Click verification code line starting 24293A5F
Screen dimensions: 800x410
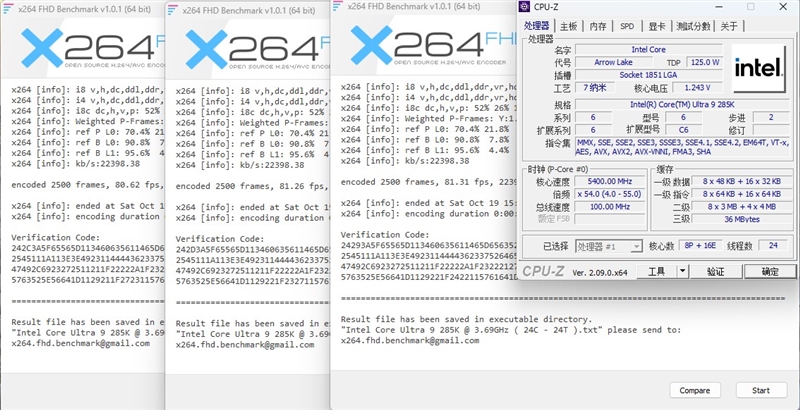coord(429,245)
